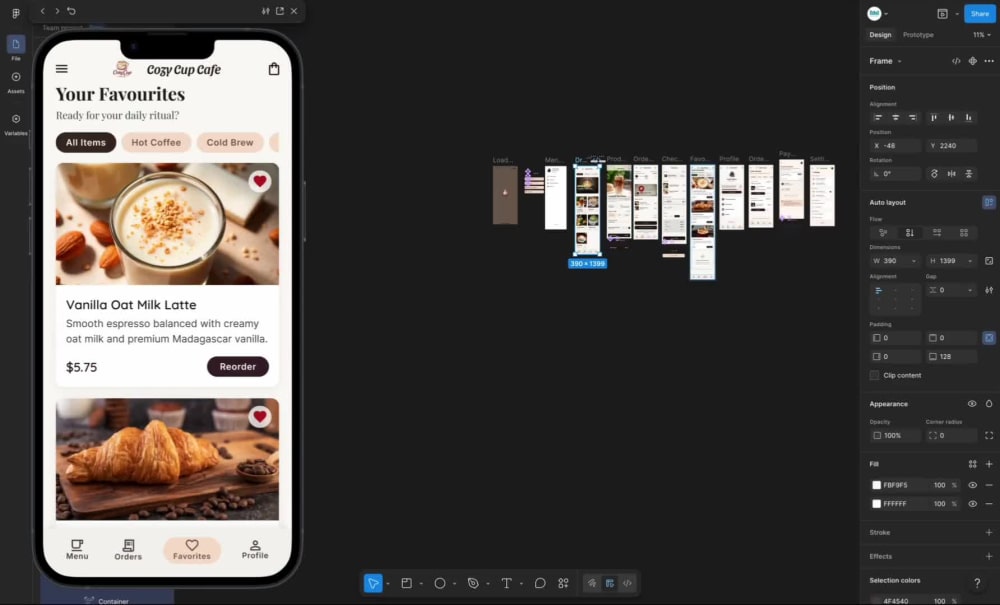Open the shopping bag in phone preview
Screen dimensions: 1000x605
[274, 69]
